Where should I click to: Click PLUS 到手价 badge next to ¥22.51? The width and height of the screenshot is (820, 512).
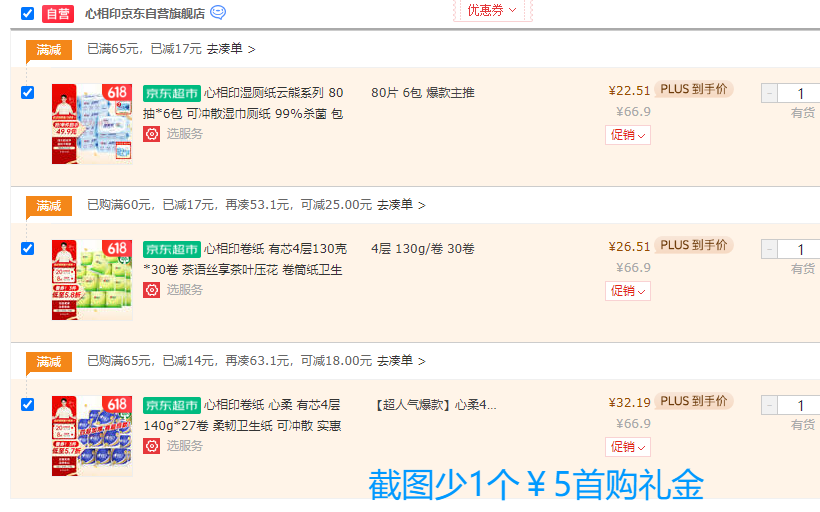[693, 89]
